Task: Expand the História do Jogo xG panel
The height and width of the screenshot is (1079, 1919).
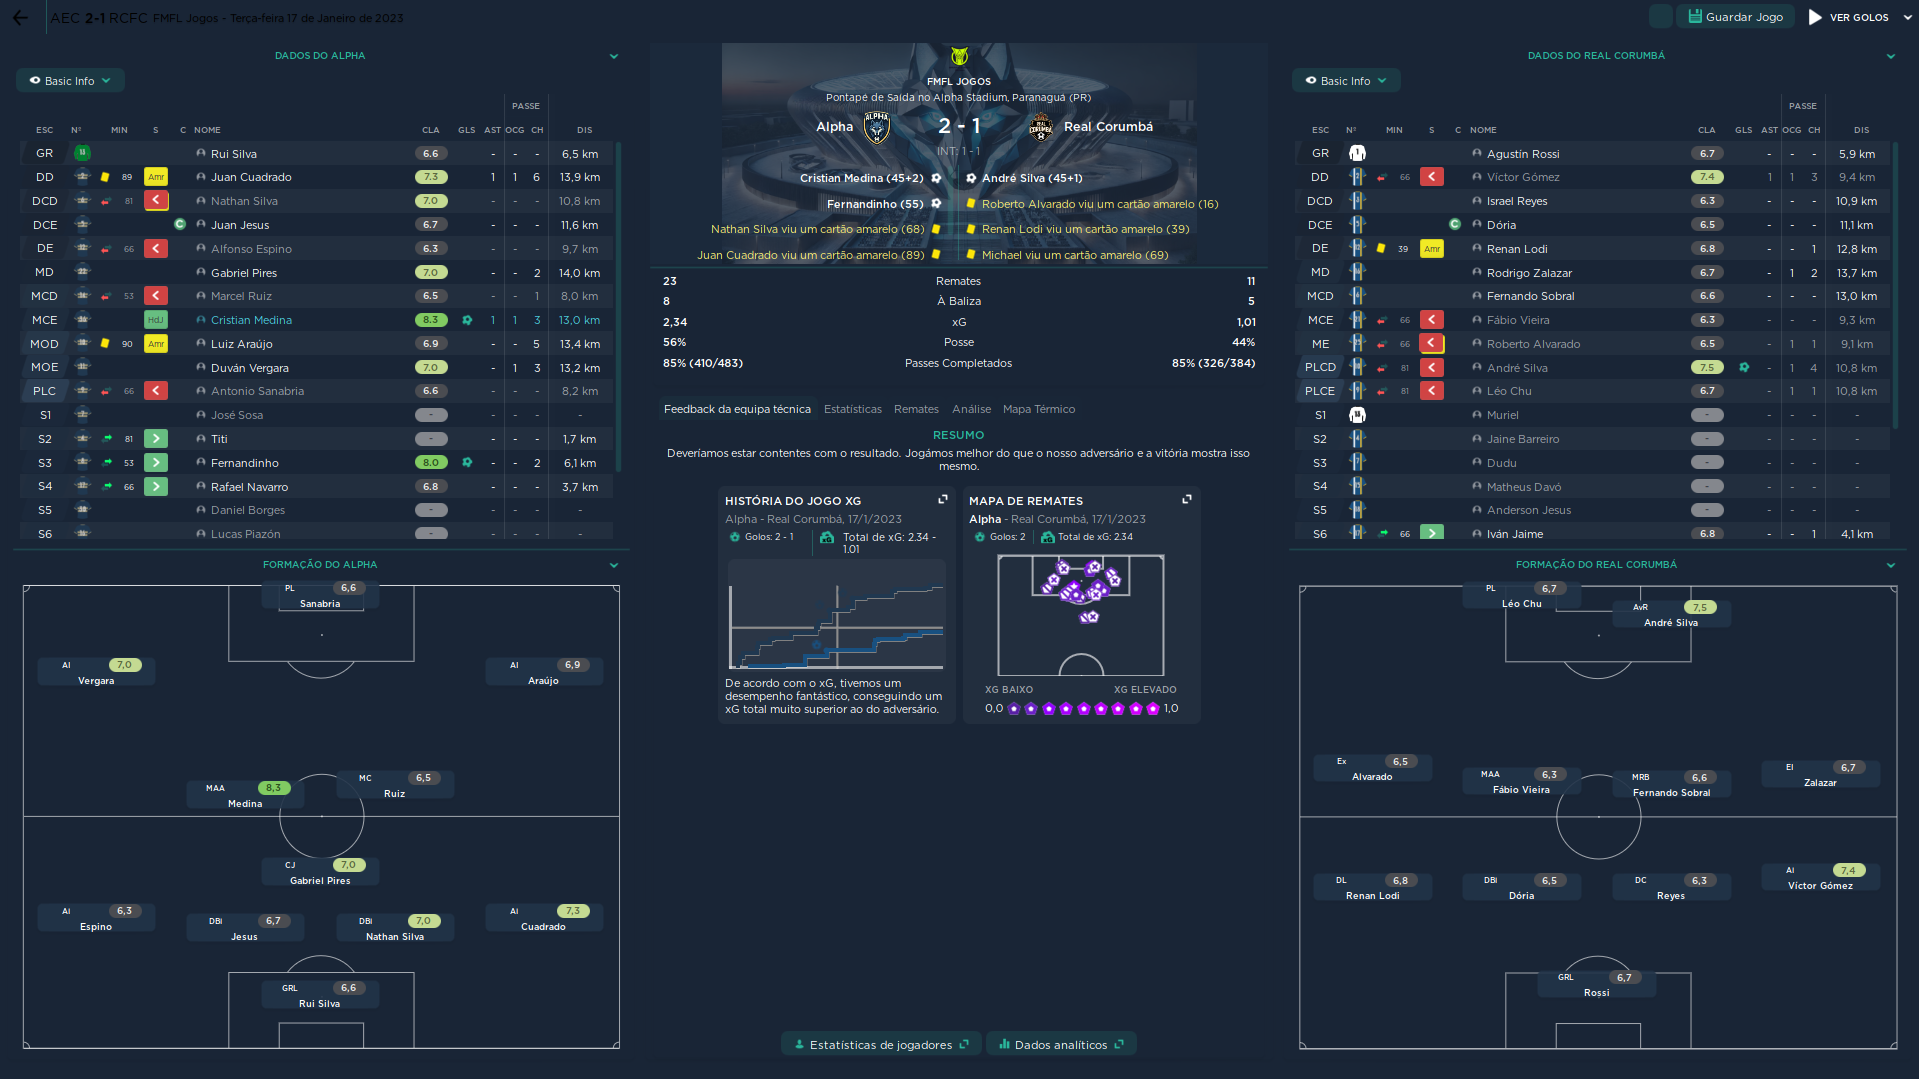Action: coord(942,499)
